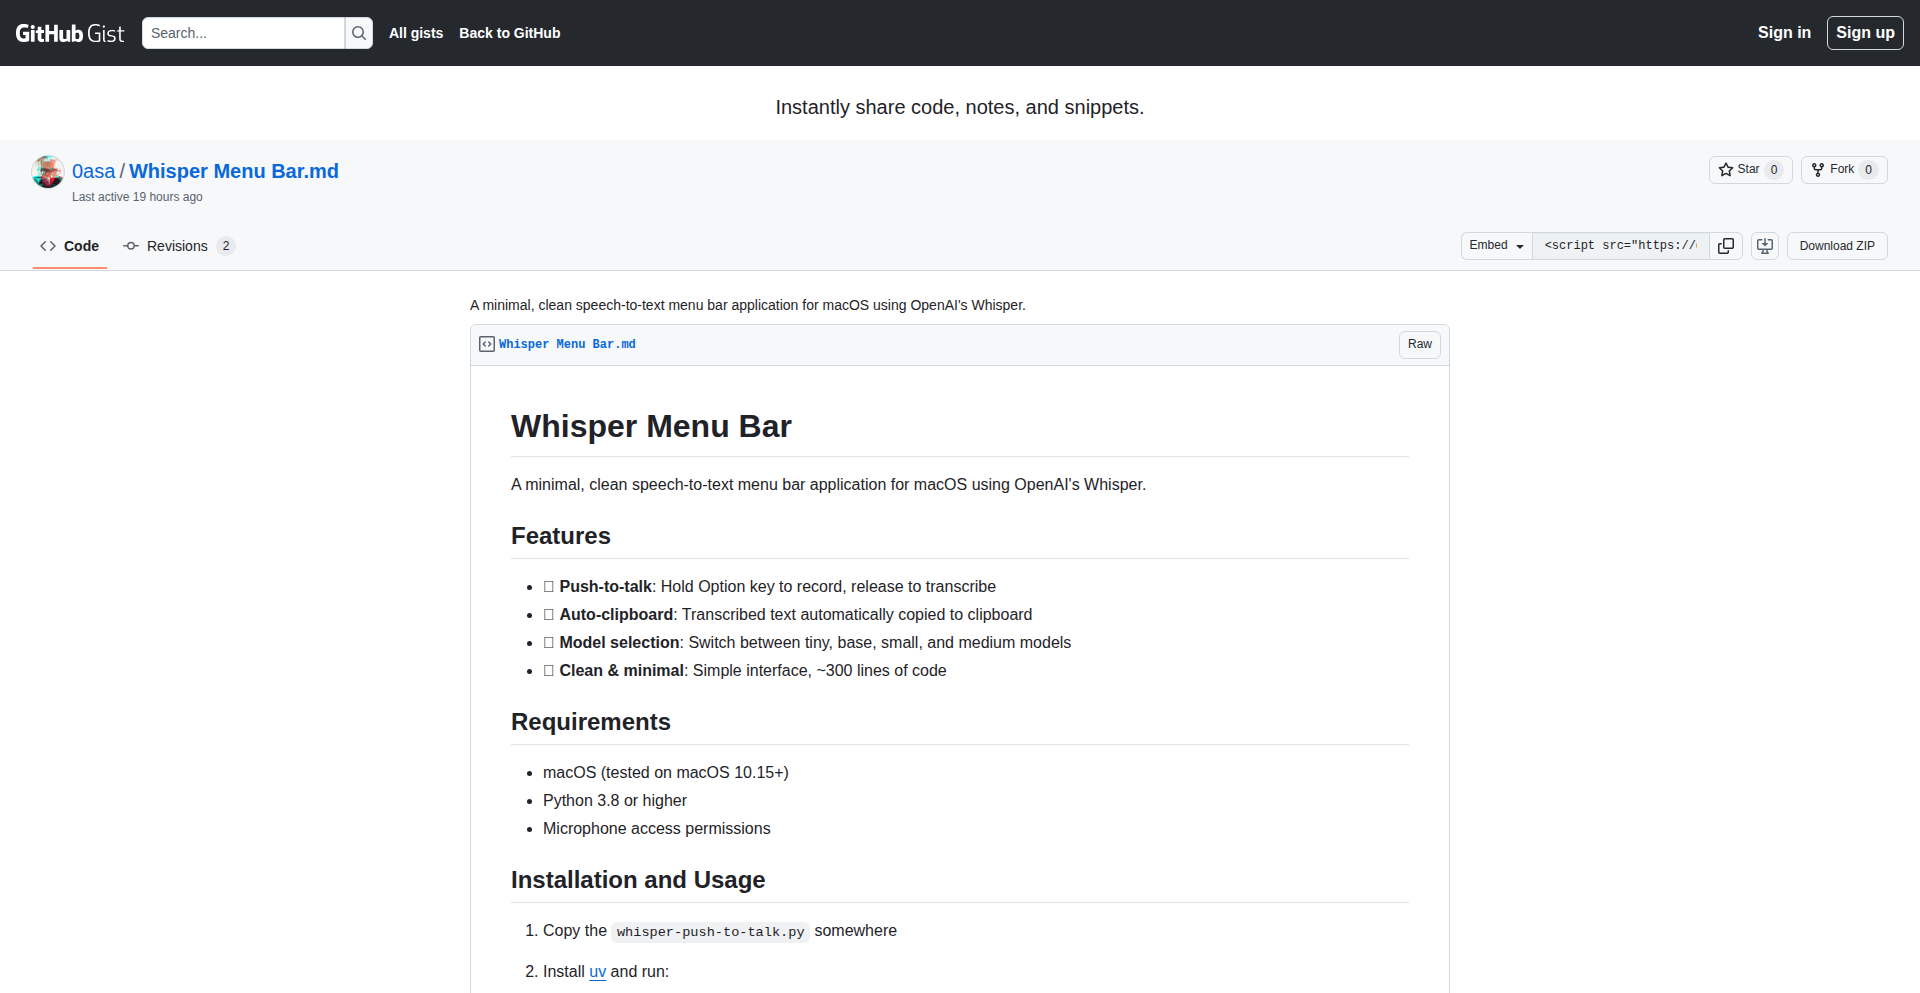Open the Embed dropdown
1920x993 pixels.
(1494, 245)
